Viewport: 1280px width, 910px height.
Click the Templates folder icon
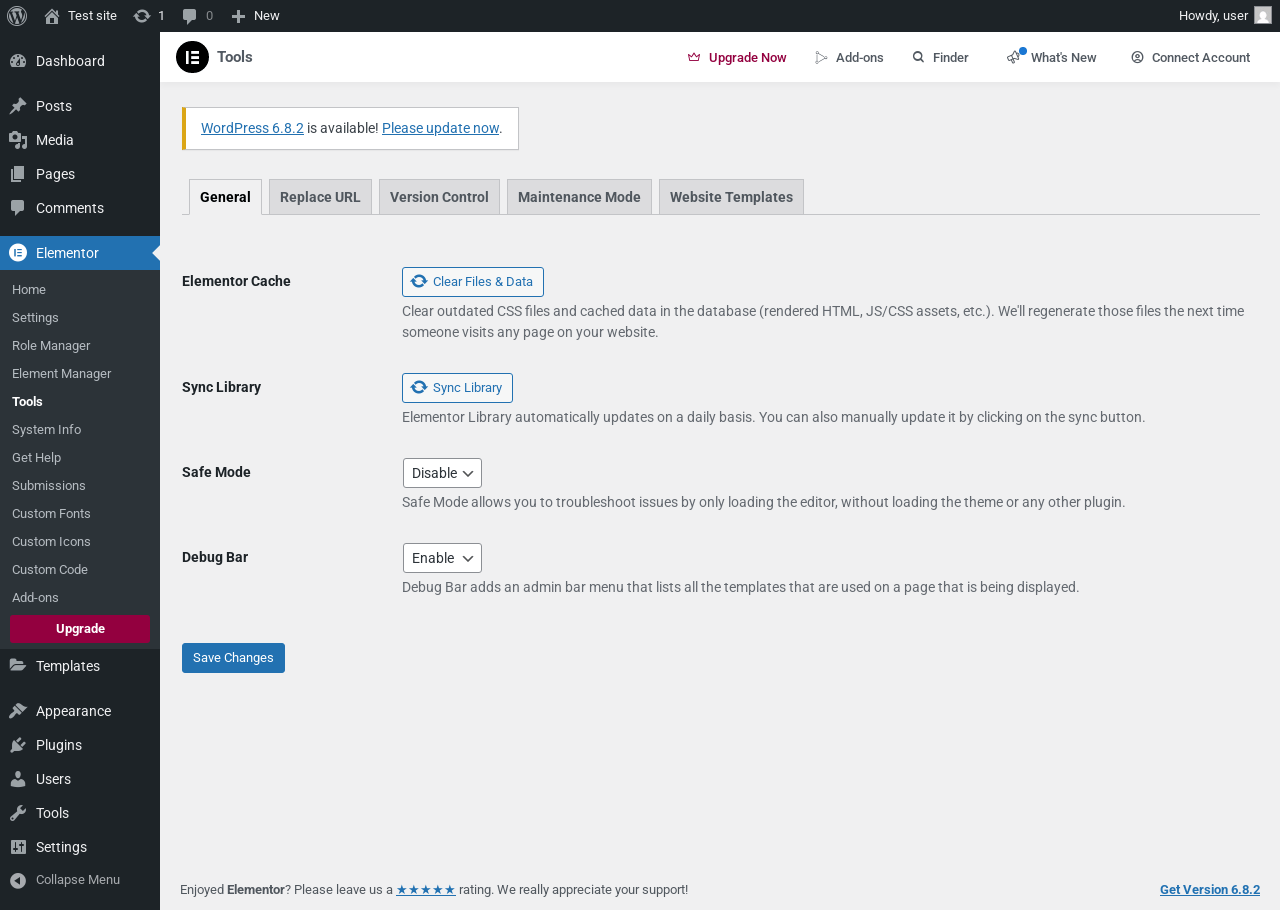[18, 666]
